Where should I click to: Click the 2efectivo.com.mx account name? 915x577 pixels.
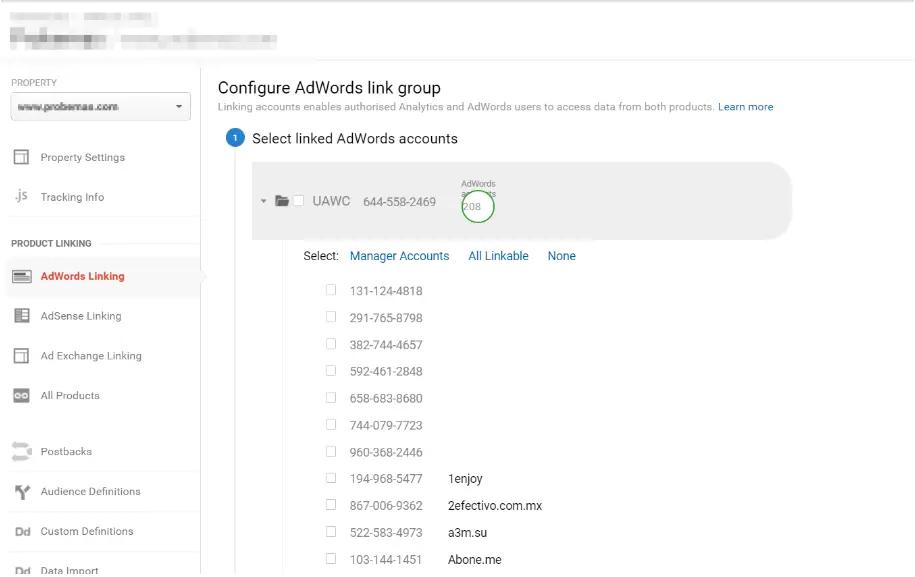coord(495,506)
